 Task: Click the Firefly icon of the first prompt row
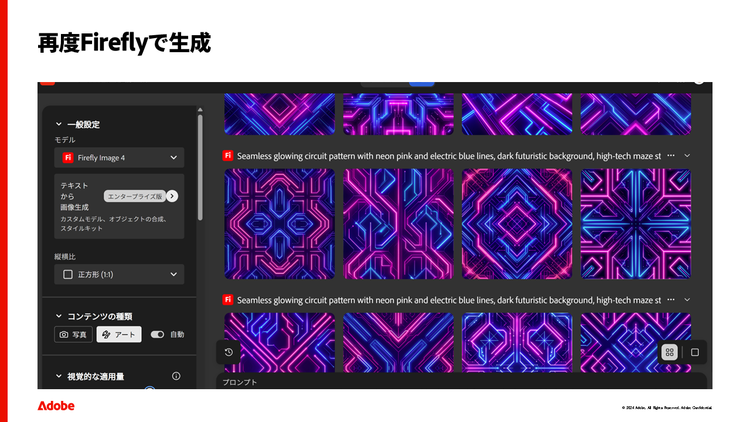[x=228, y=155]
